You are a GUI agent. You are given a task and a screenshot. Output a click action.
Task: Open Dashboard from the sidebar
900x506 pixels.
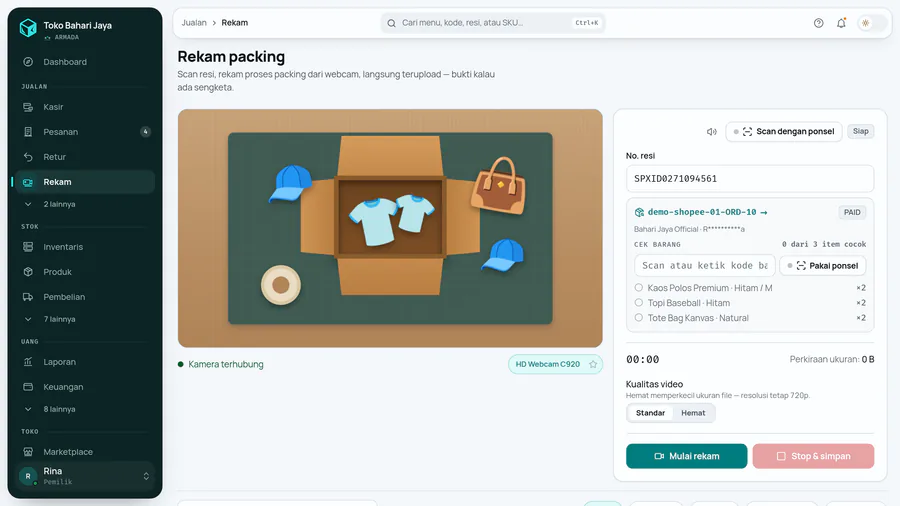click(x=84, y=62)
